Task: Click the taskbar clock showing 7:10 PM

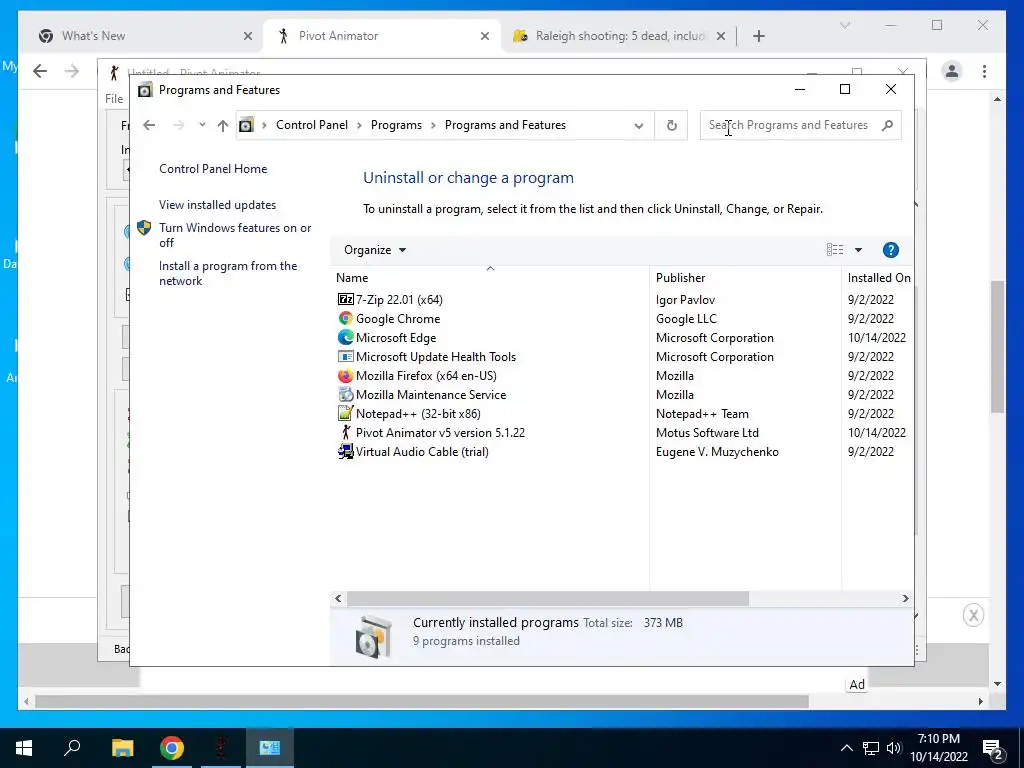Action: coord(939,748)
